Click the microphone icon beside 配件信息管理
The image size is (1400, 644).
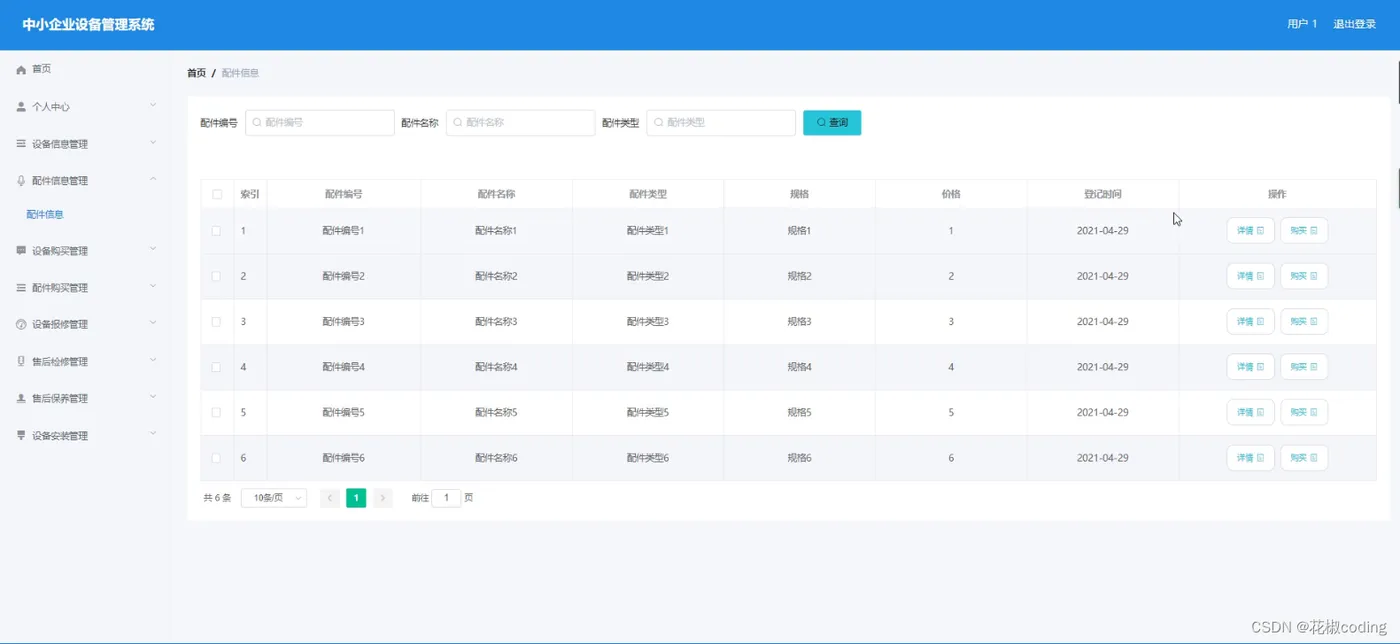21,181
